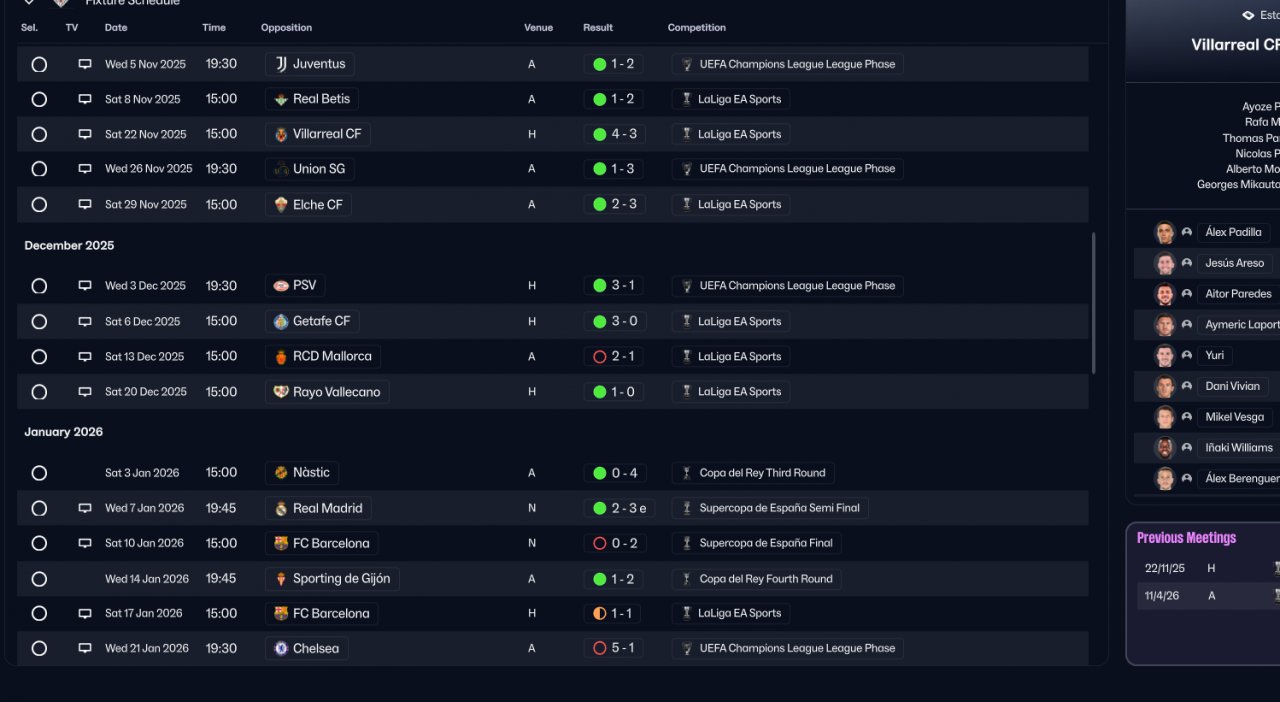This screenshot has width=1280, height=702.
Task: Click Iñaki Williams' player portrait
Action: 1164,448
